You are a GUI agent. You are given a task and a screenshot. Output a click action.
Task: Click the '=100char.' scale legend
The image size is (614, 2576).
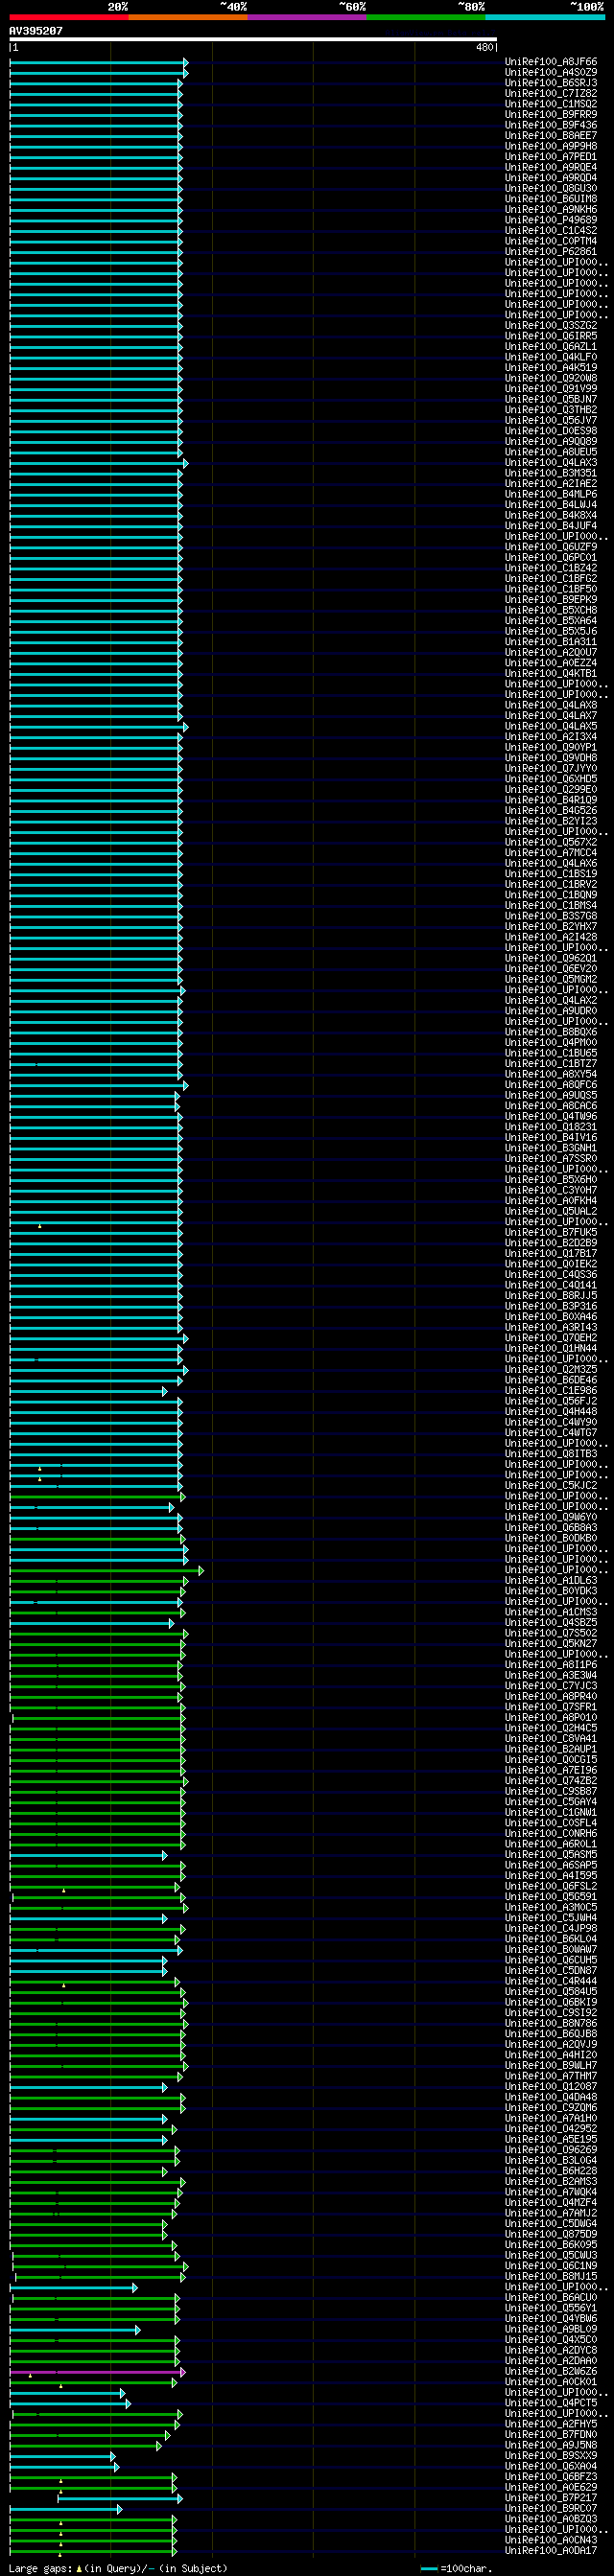tap(466, 2568)
